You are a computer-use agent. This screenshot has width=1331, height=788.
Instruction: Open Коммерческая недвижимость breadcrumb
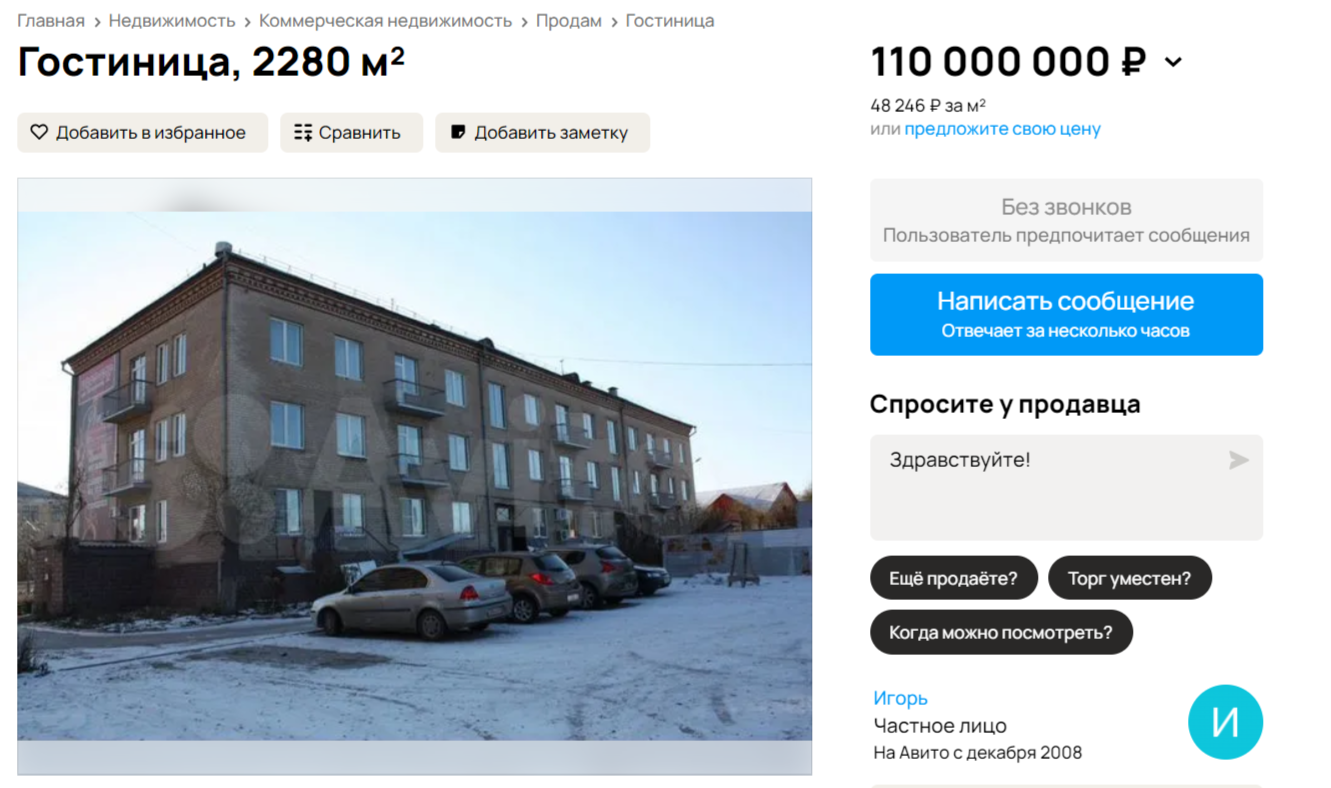click(x=385, y=21)
